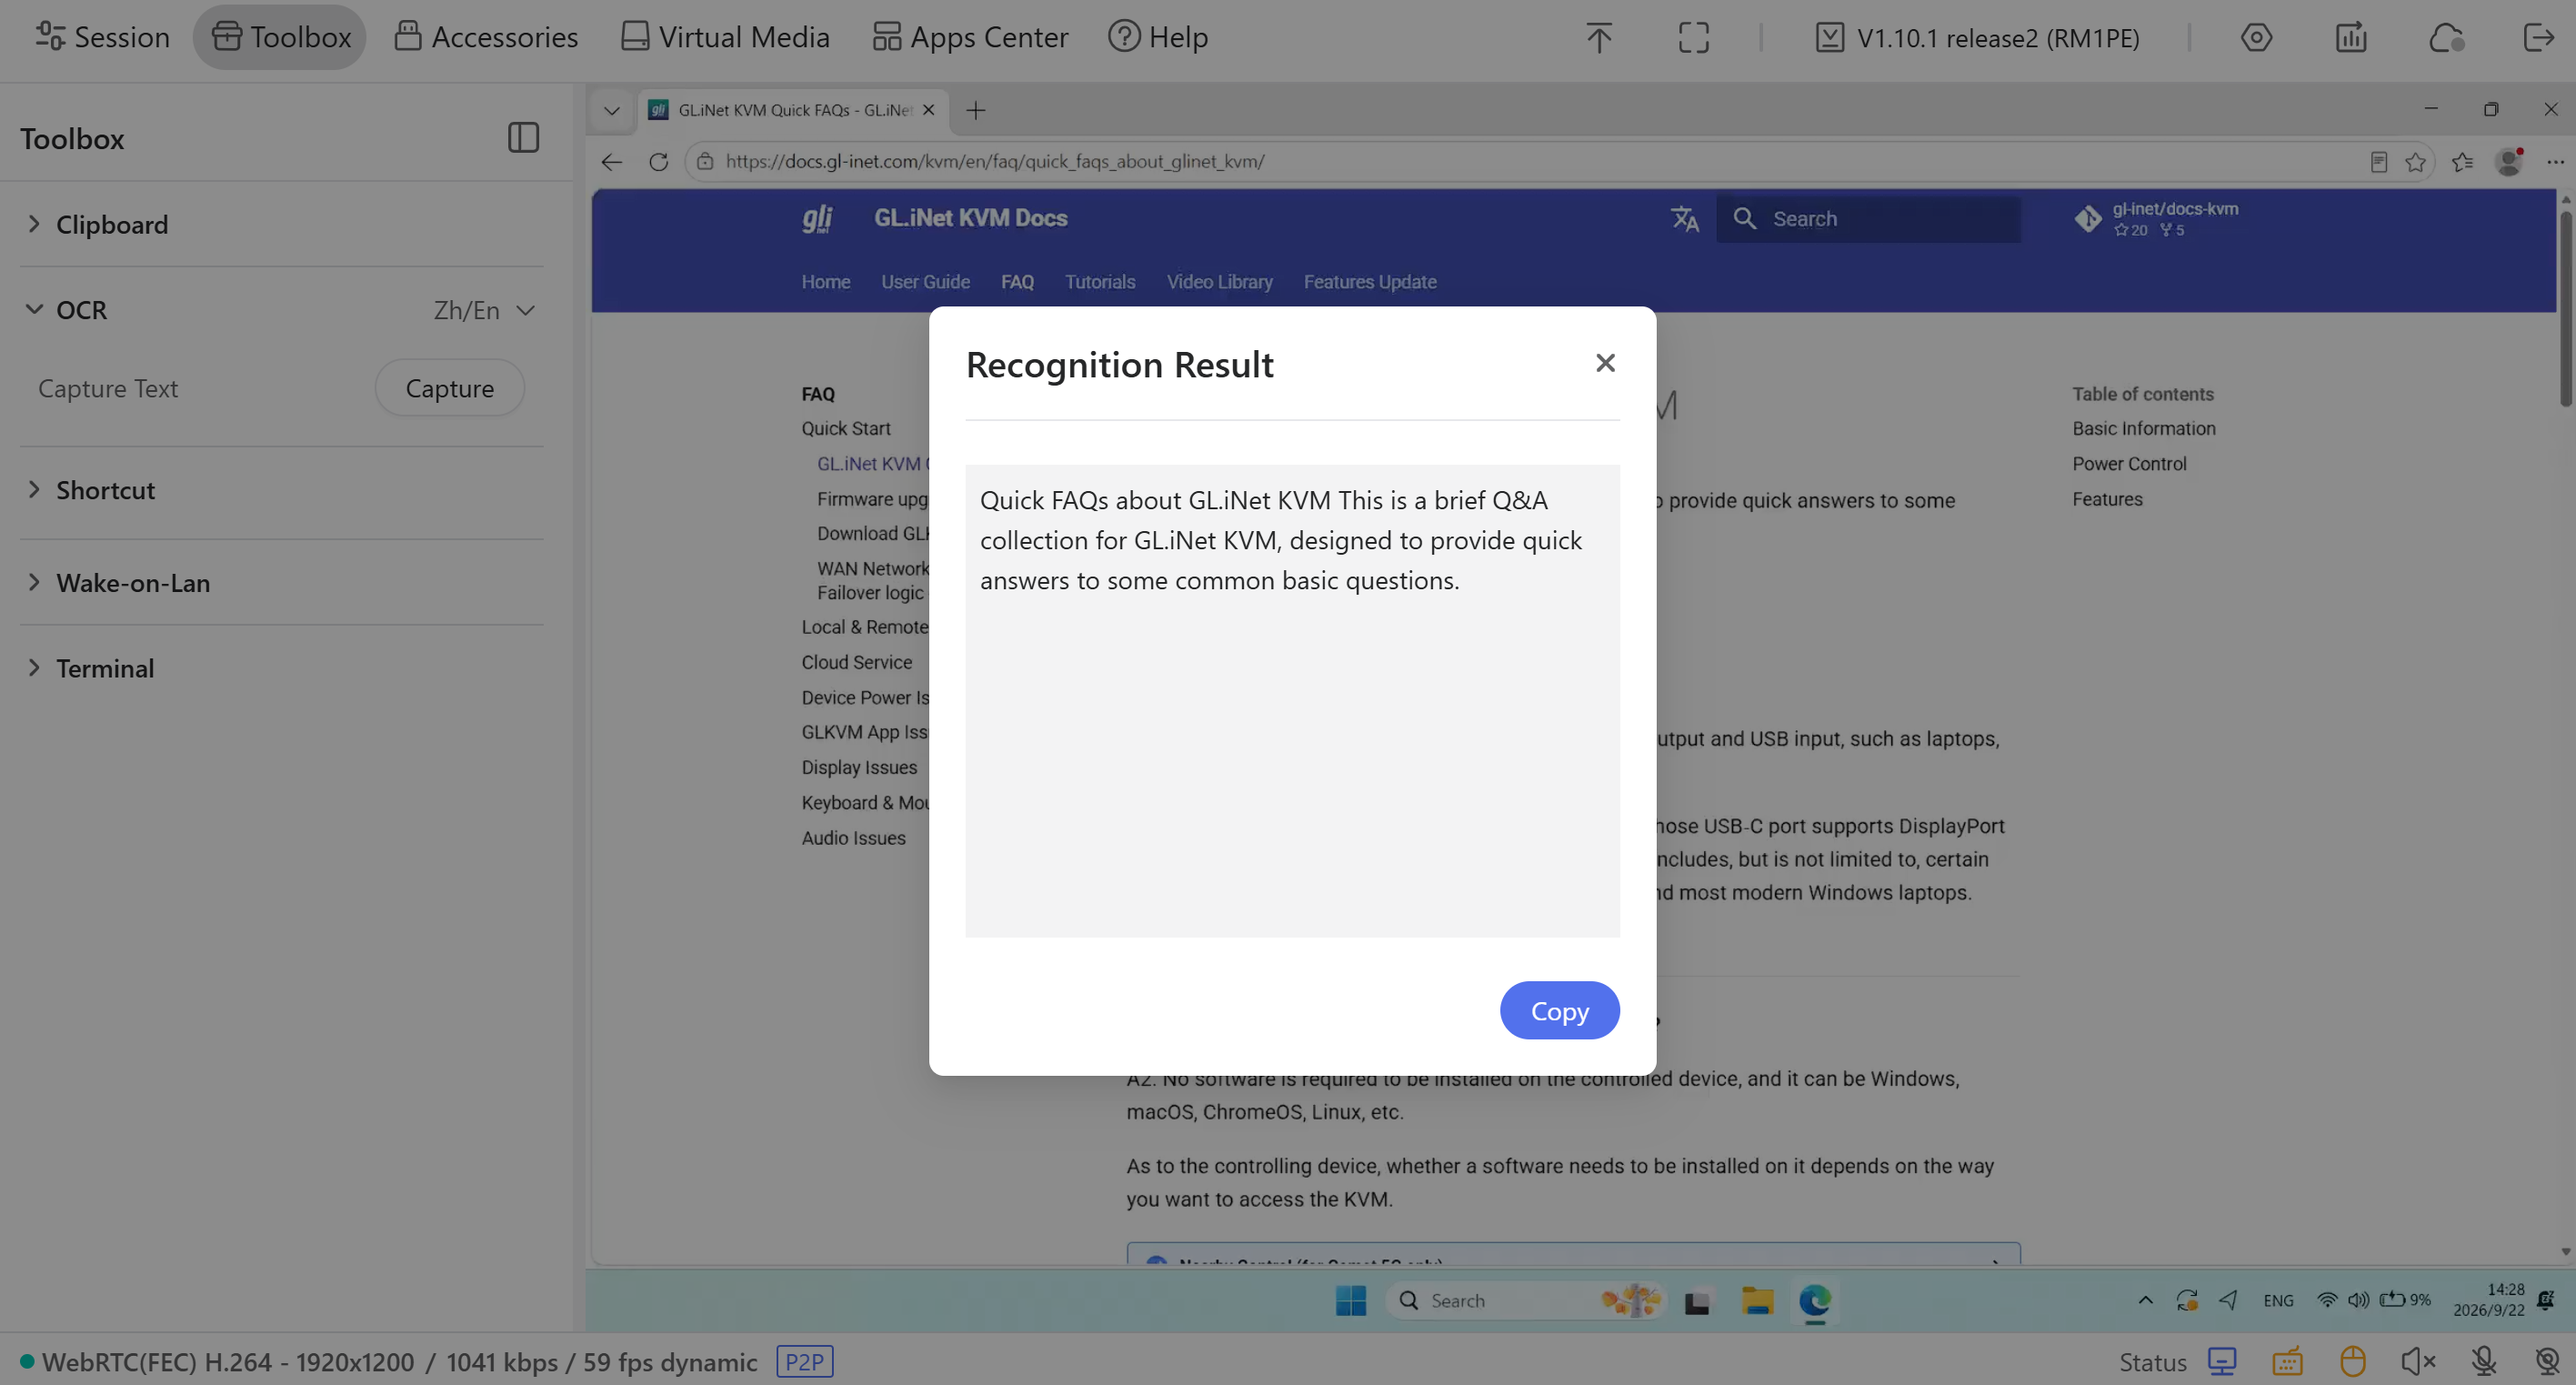Click the log out icon in top bar
The image size is (2576, 1385).
pos(2539,37)
